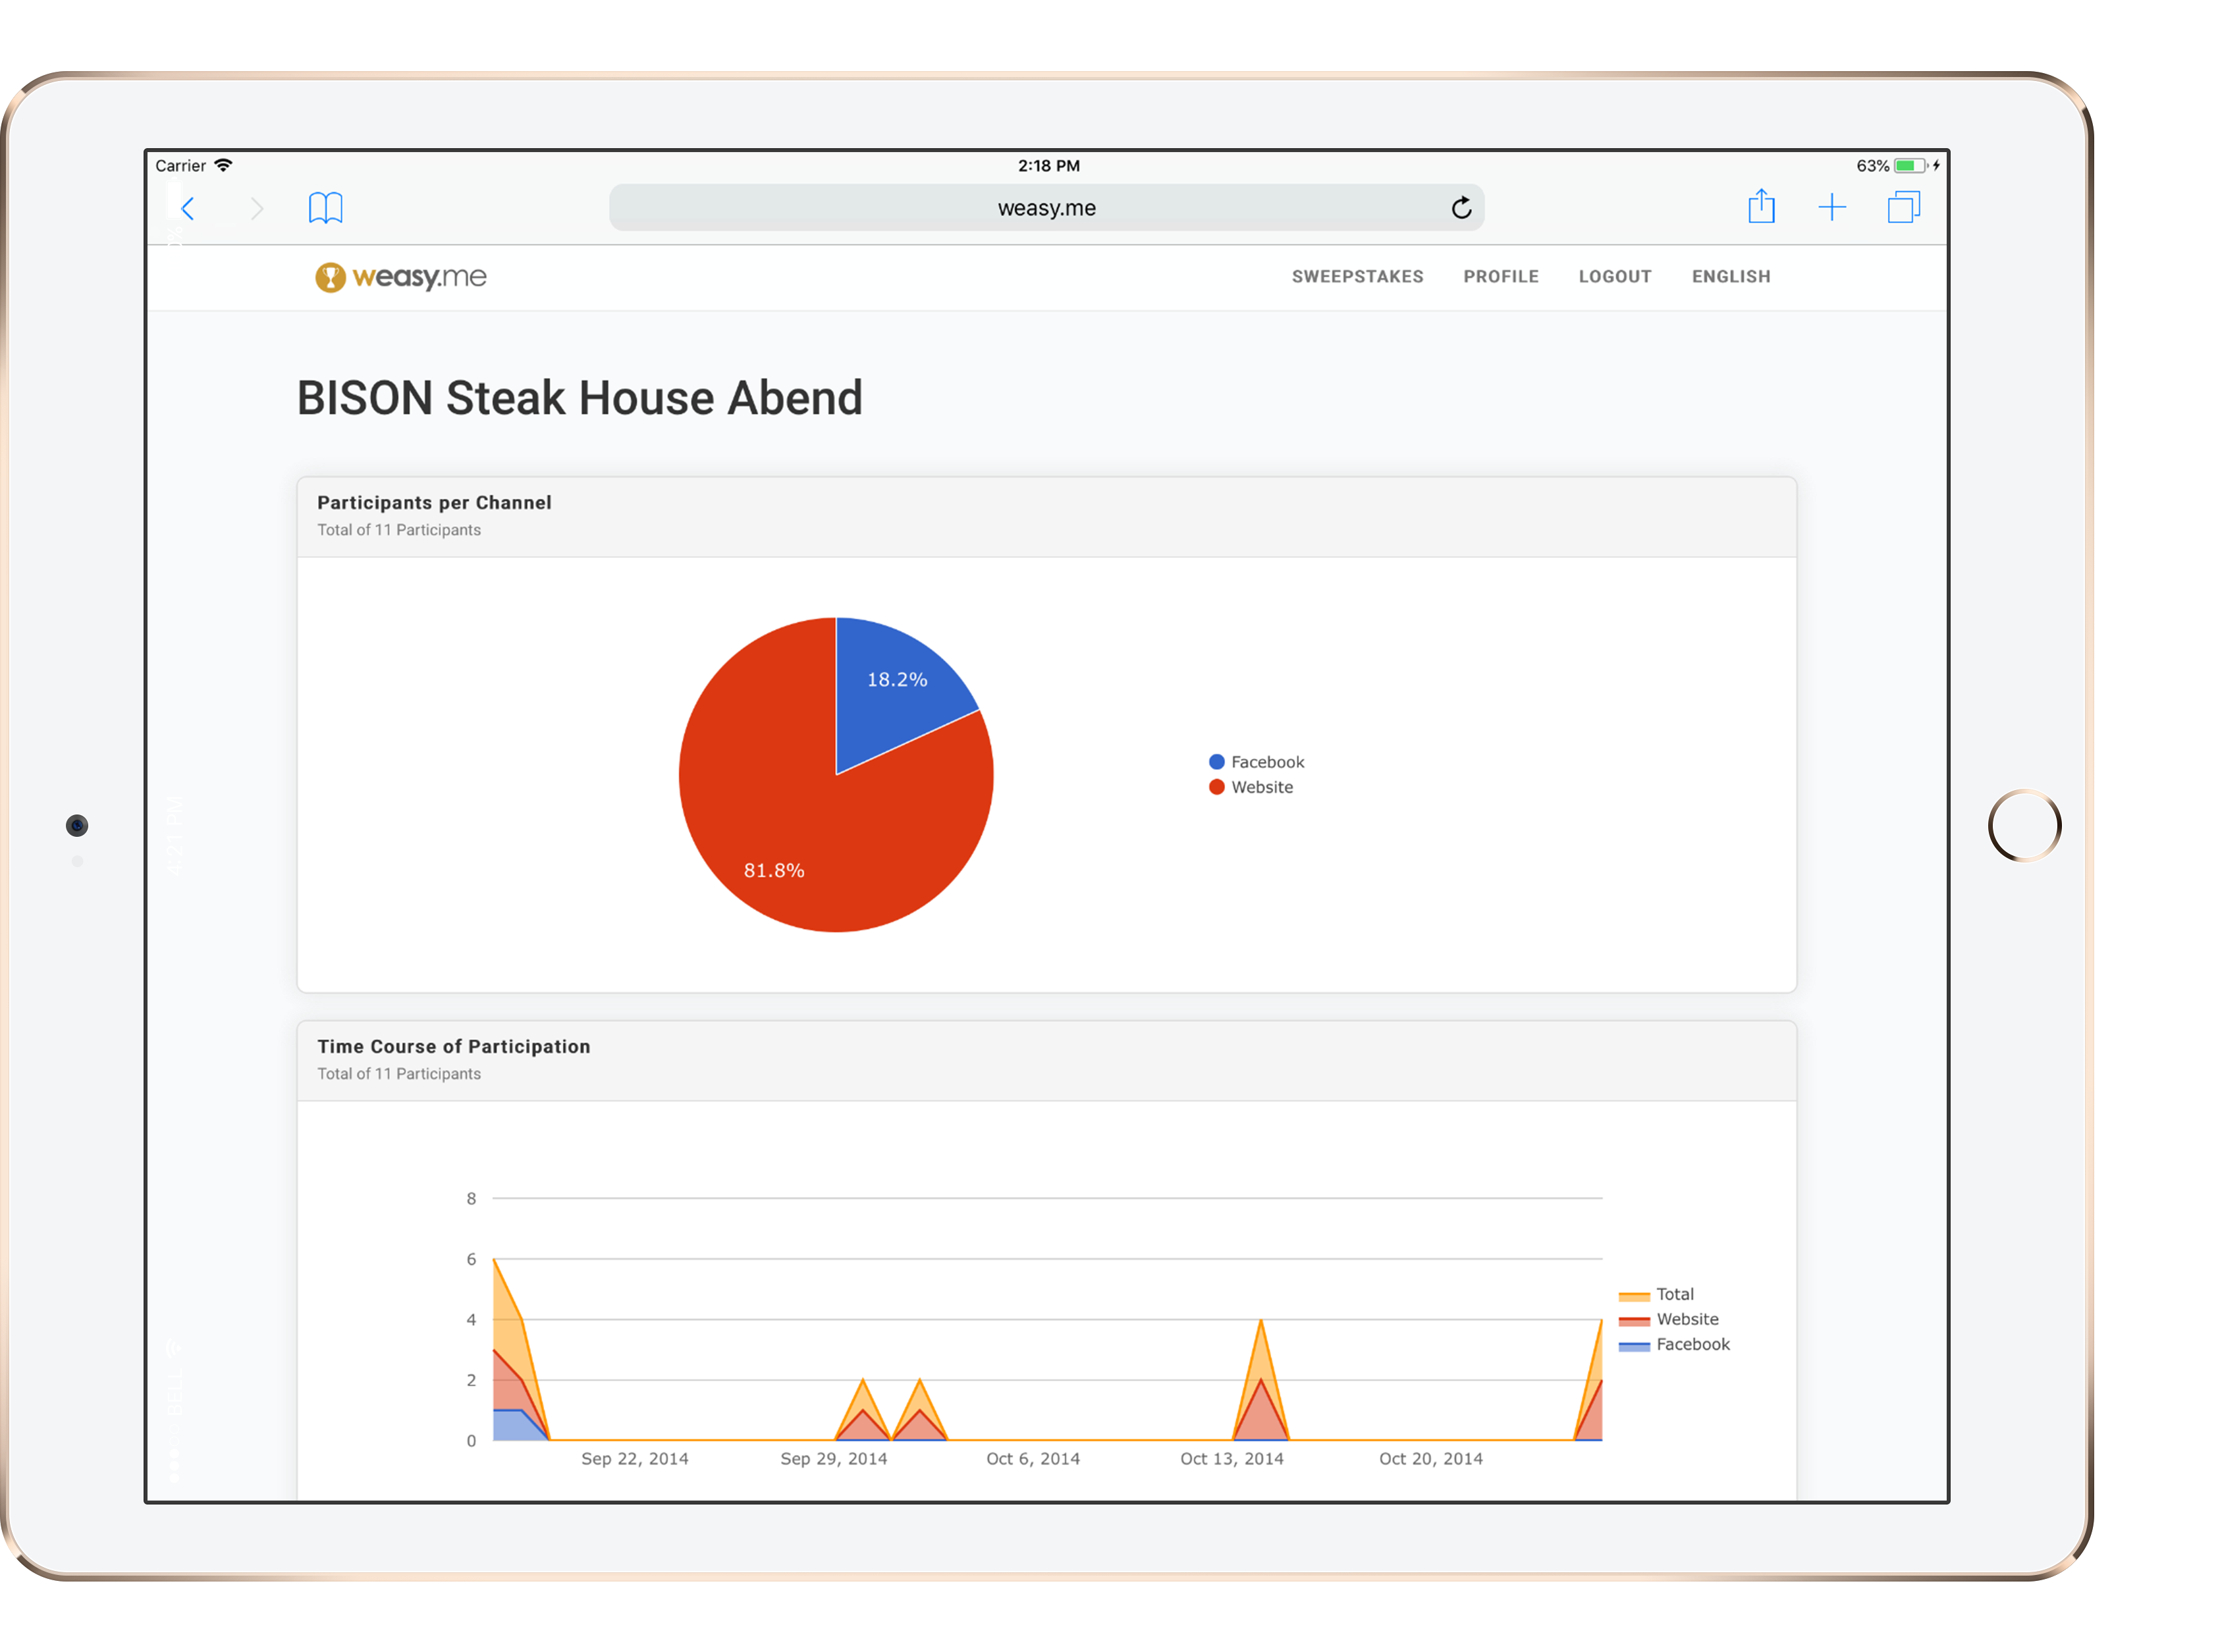Screen dimensions: 2220x1652
Task: Reload the page with the refresh icon
Action: [1461, 208]
